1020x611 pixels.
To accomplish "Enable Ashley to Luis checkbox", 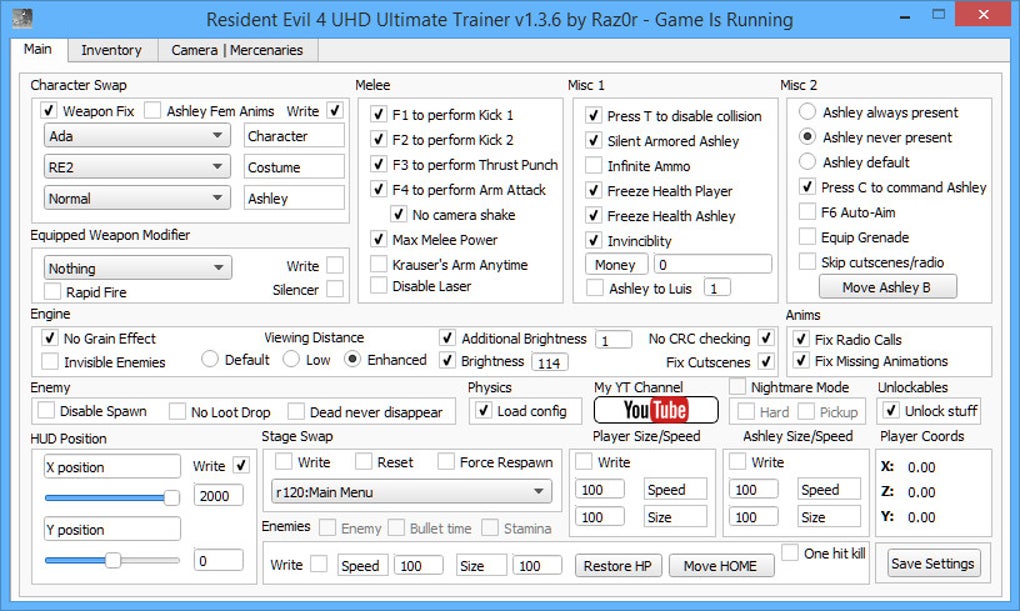I will point(595,288).
